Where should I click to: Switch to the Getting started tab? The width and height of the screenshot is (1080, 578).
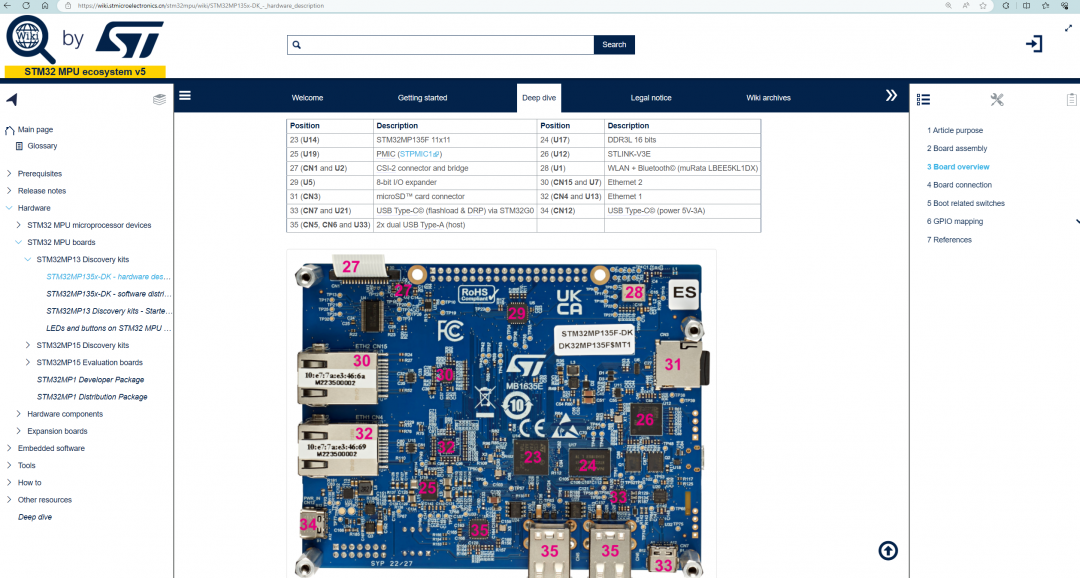[422, 97]
